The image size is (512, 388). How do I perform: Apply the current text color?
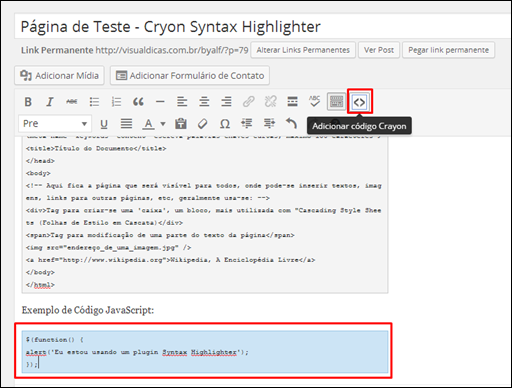148,124
